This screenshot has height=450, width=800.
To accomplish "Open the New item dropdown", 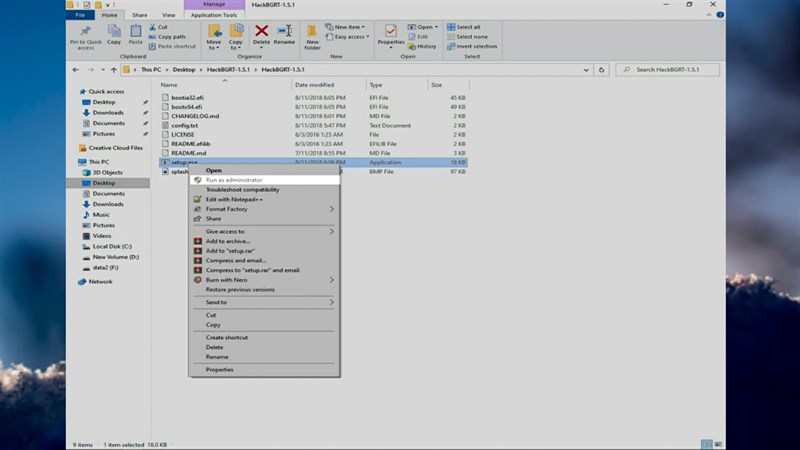I will click(x=348, y=27).
